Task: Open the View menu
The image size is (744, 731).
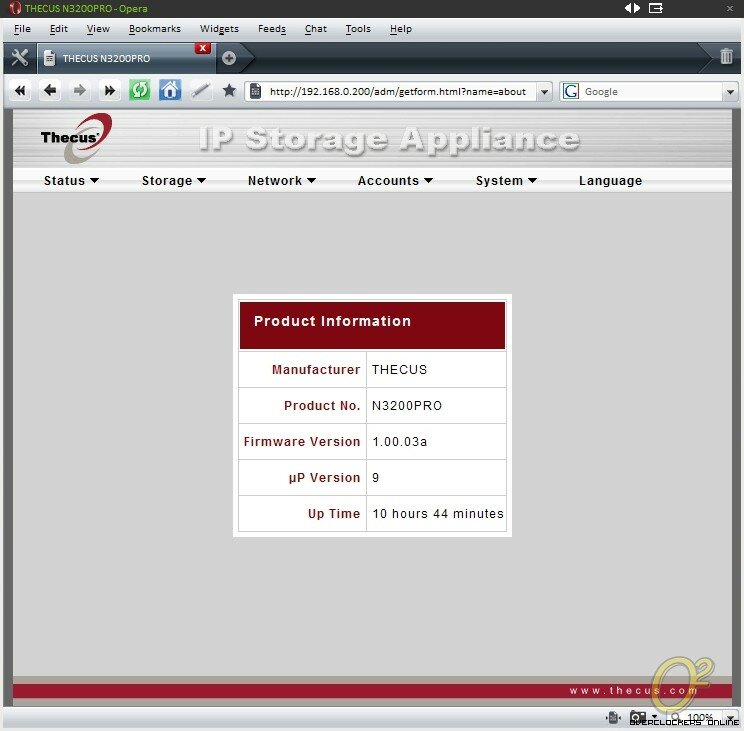Action: pyautogui.click(x=98, y=29)
